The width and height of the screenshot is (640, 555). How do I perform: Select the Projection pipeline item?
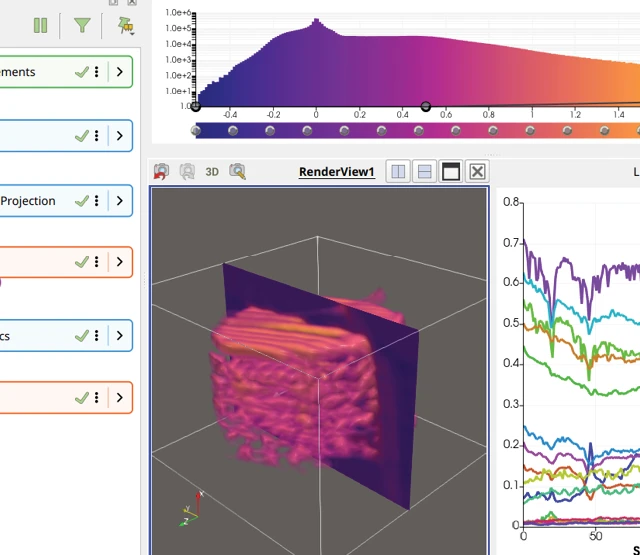tap(65, 200)
